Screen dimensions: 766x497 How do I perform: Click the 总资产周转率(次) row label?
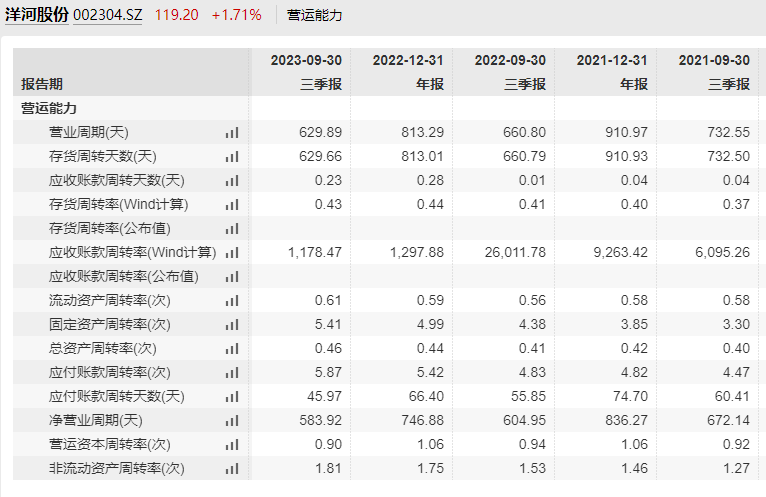pyautogui.click(x=103, y=348)
